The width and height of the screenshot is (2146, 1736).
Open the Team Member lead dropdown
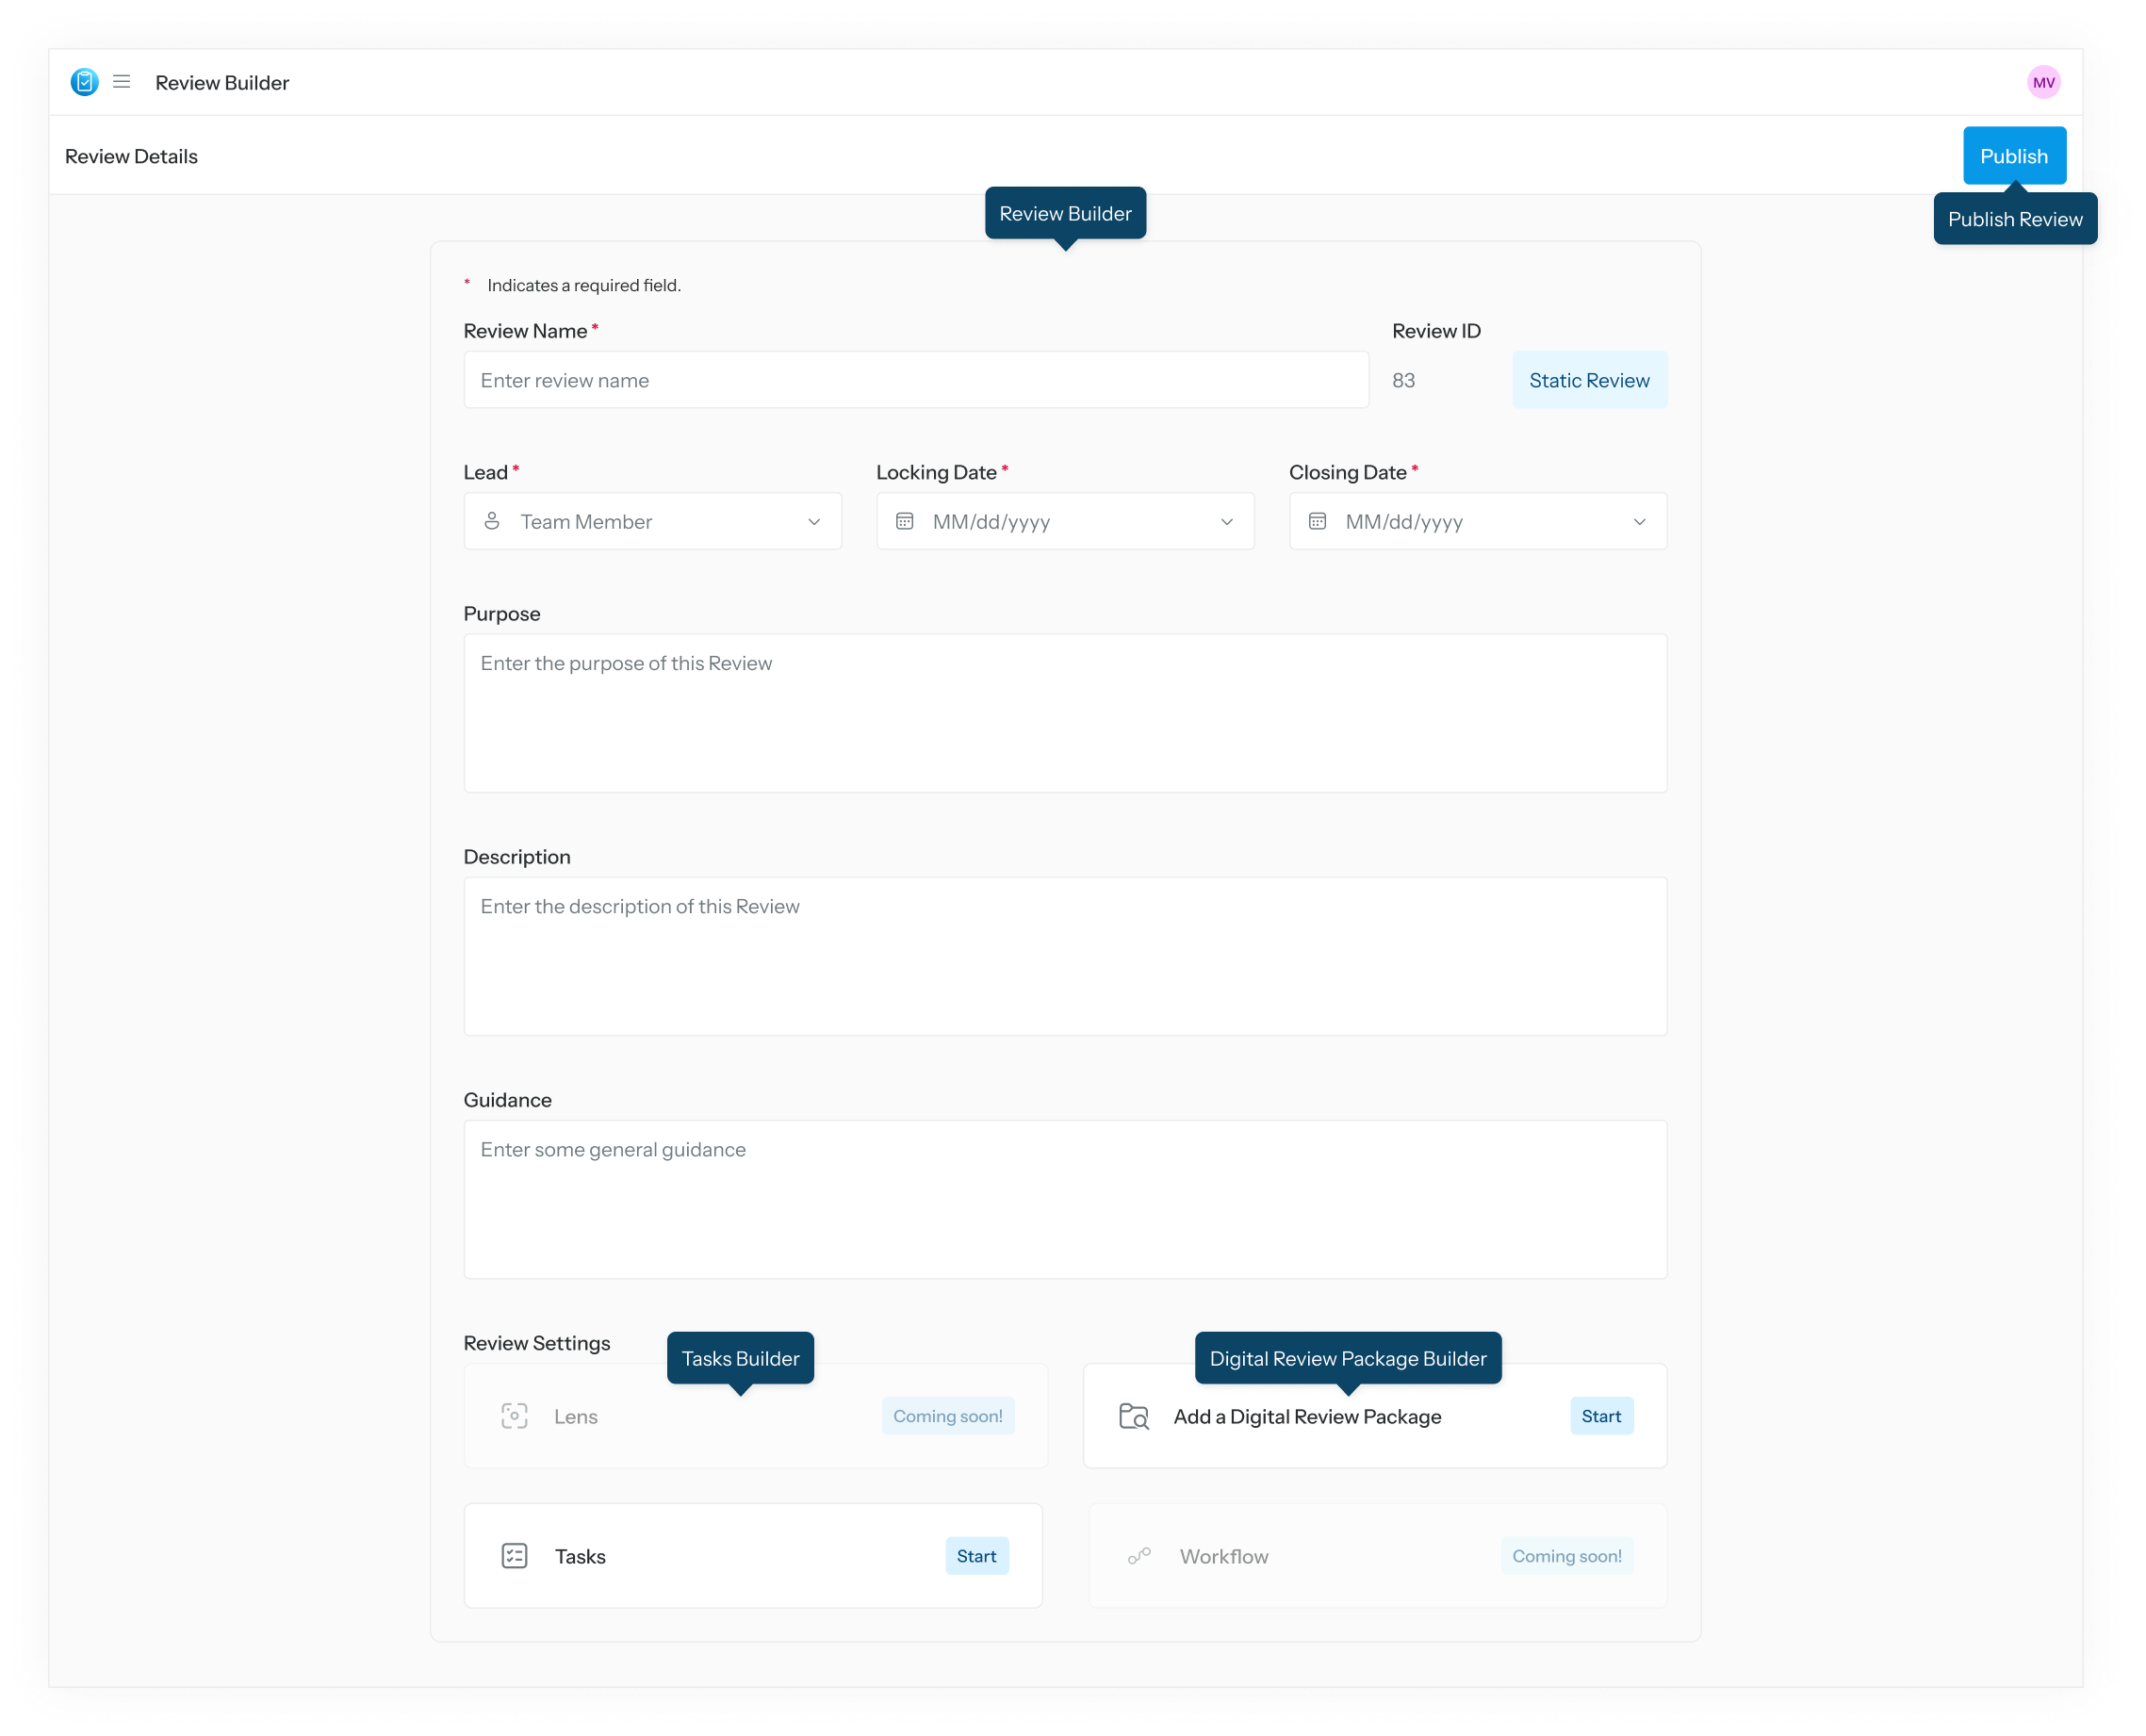point(652,521)
